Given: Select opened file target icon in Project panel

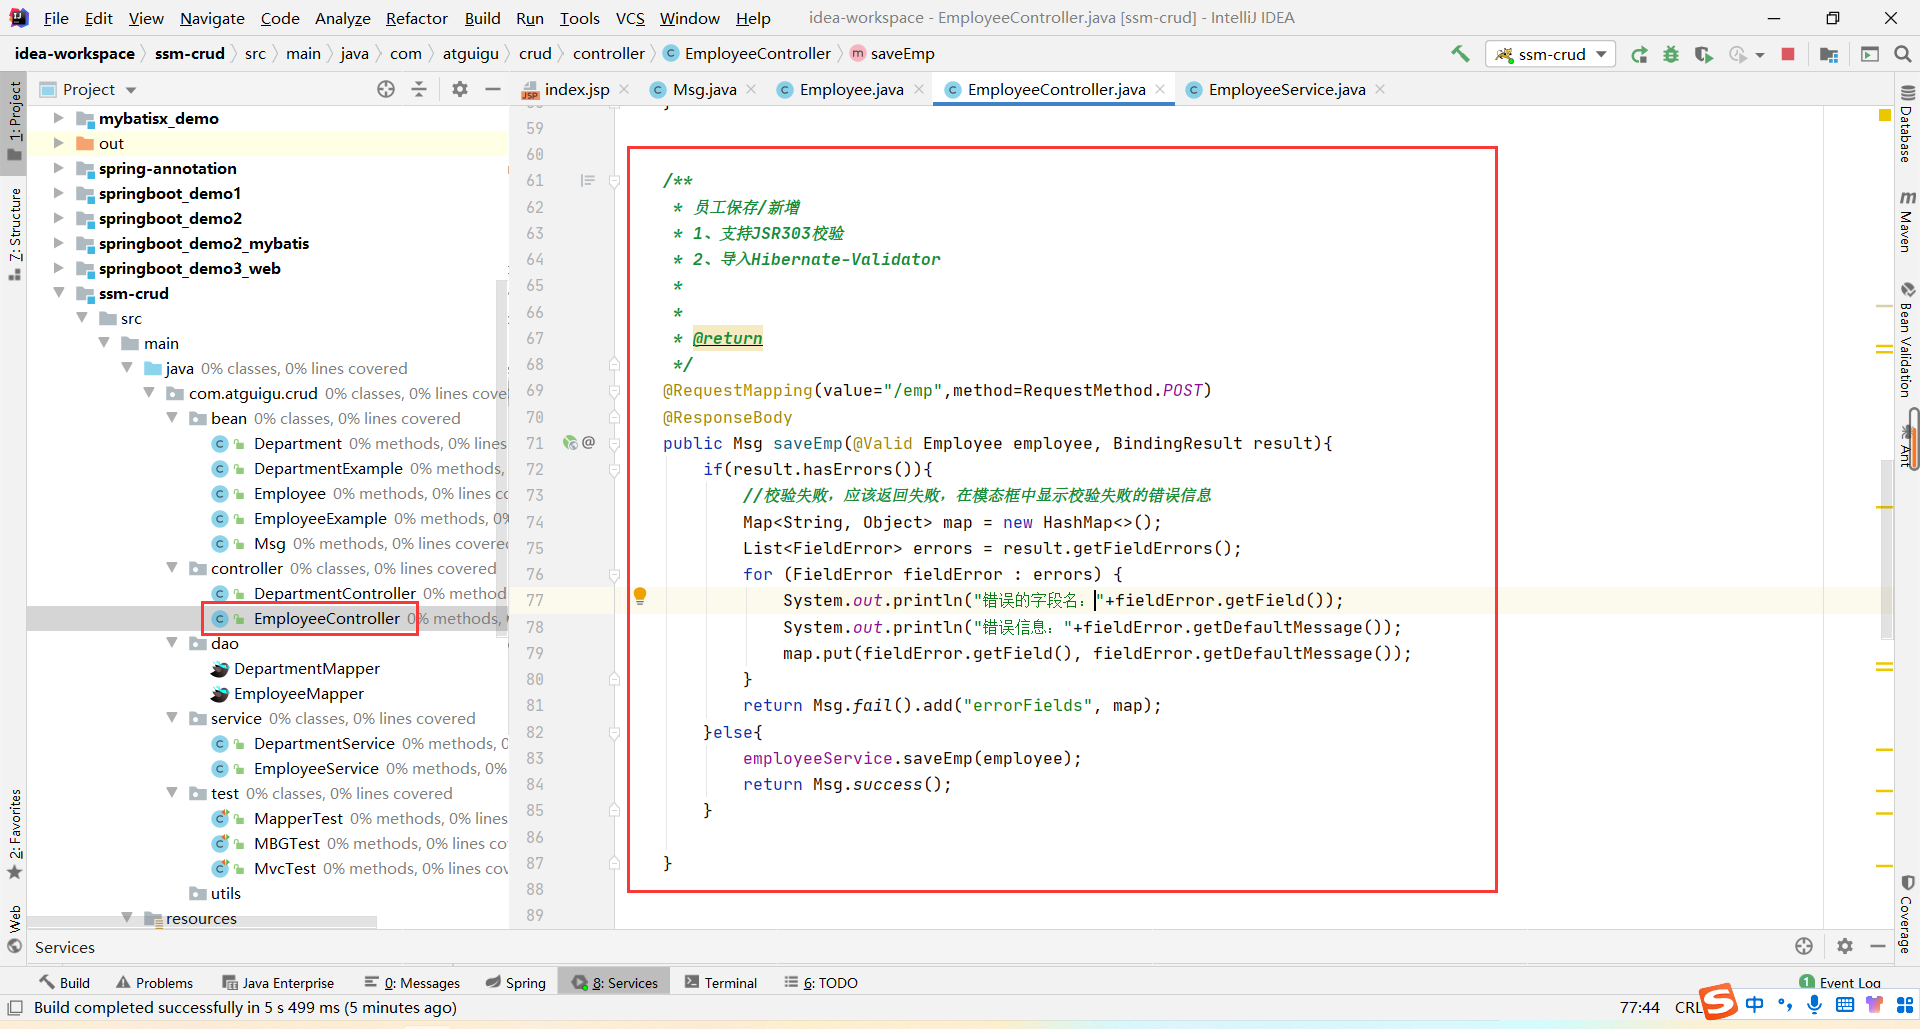Looking at the screenshot, I should click(x=386, y=89).
